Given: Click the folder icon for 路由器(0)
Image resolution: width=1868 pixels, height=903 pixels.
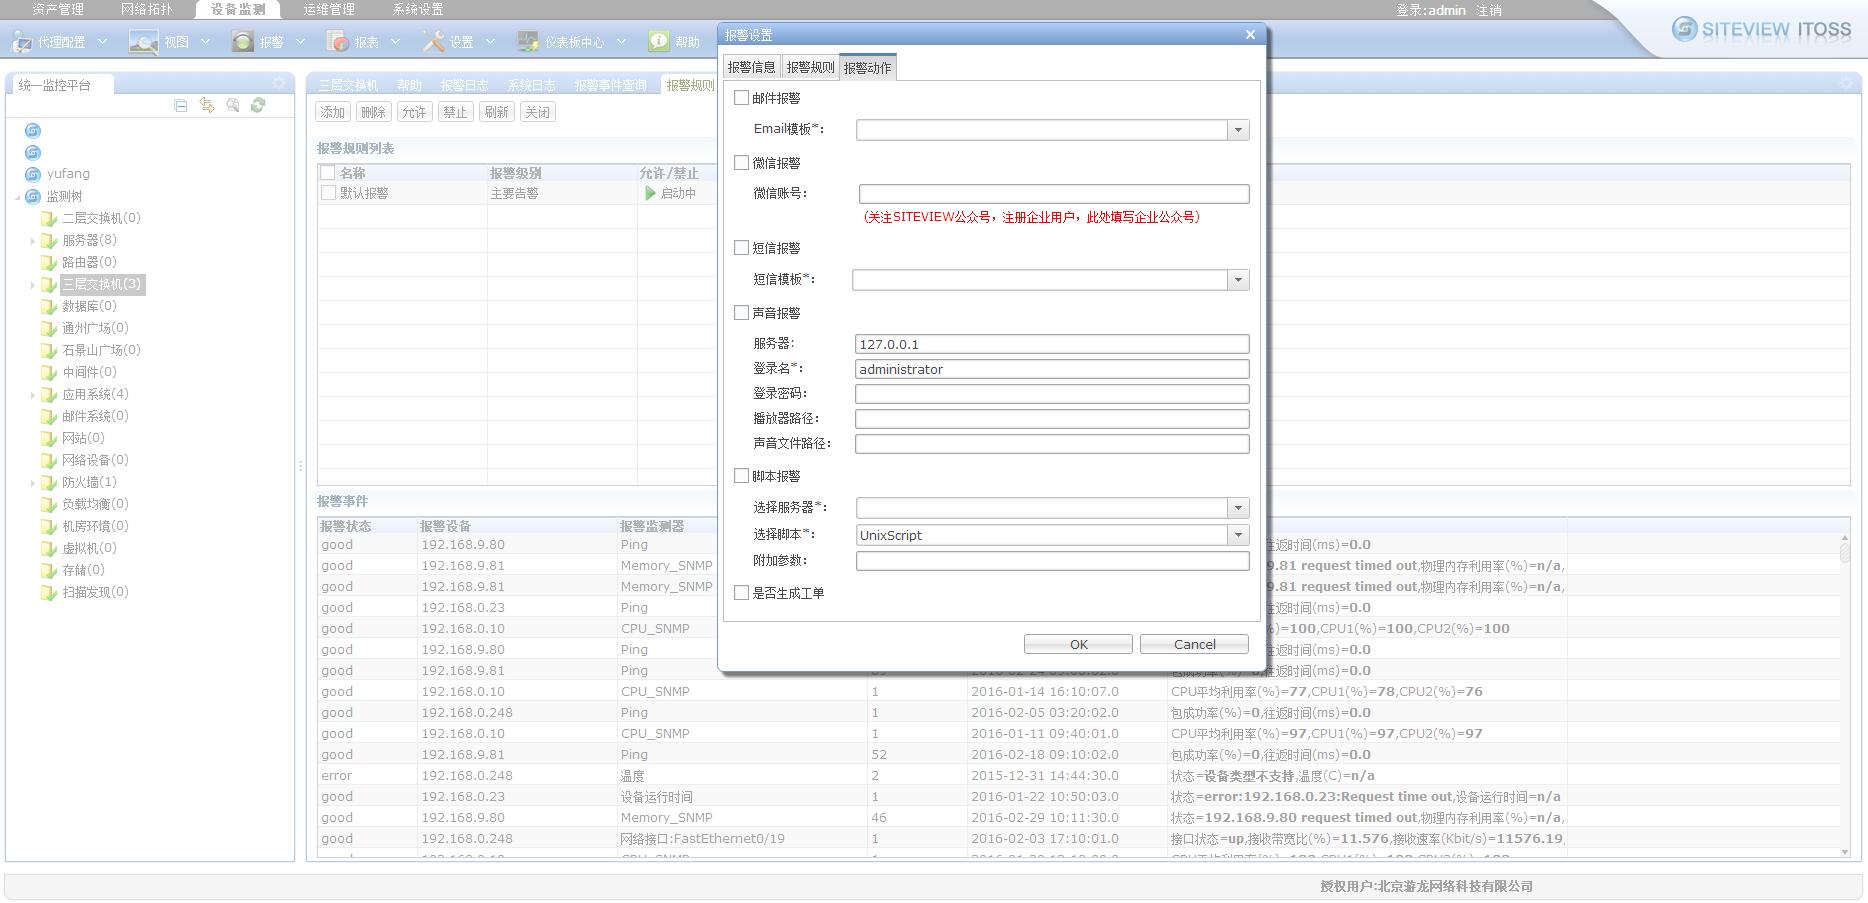Looking at the screenshot, I should (x=48, y=262).
